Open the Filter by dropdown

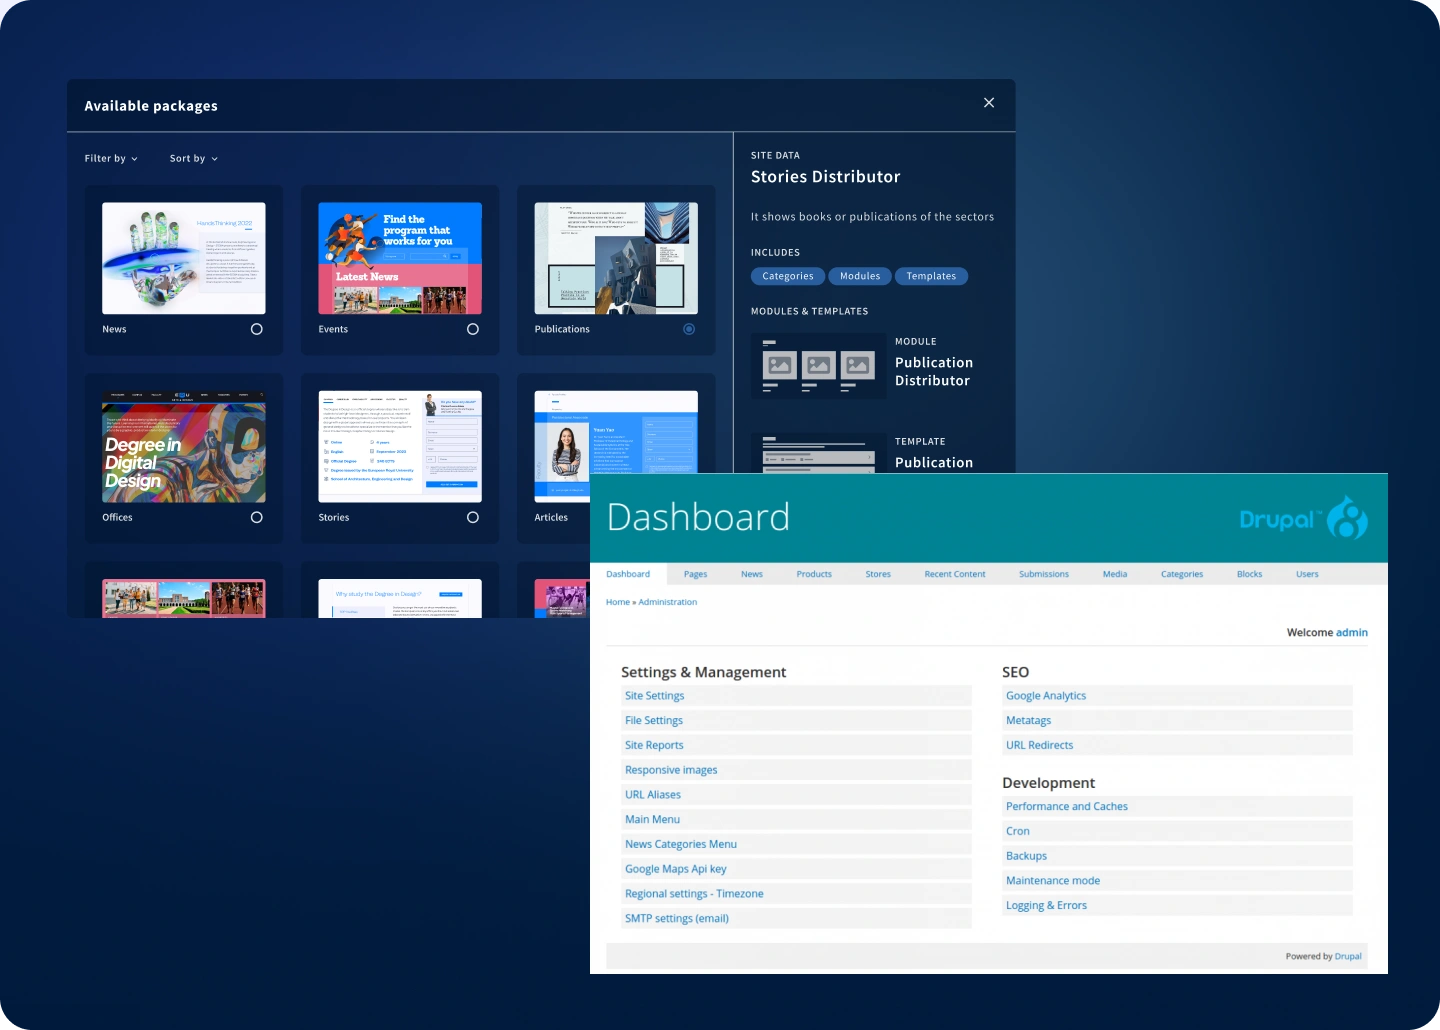coord(110,158)
